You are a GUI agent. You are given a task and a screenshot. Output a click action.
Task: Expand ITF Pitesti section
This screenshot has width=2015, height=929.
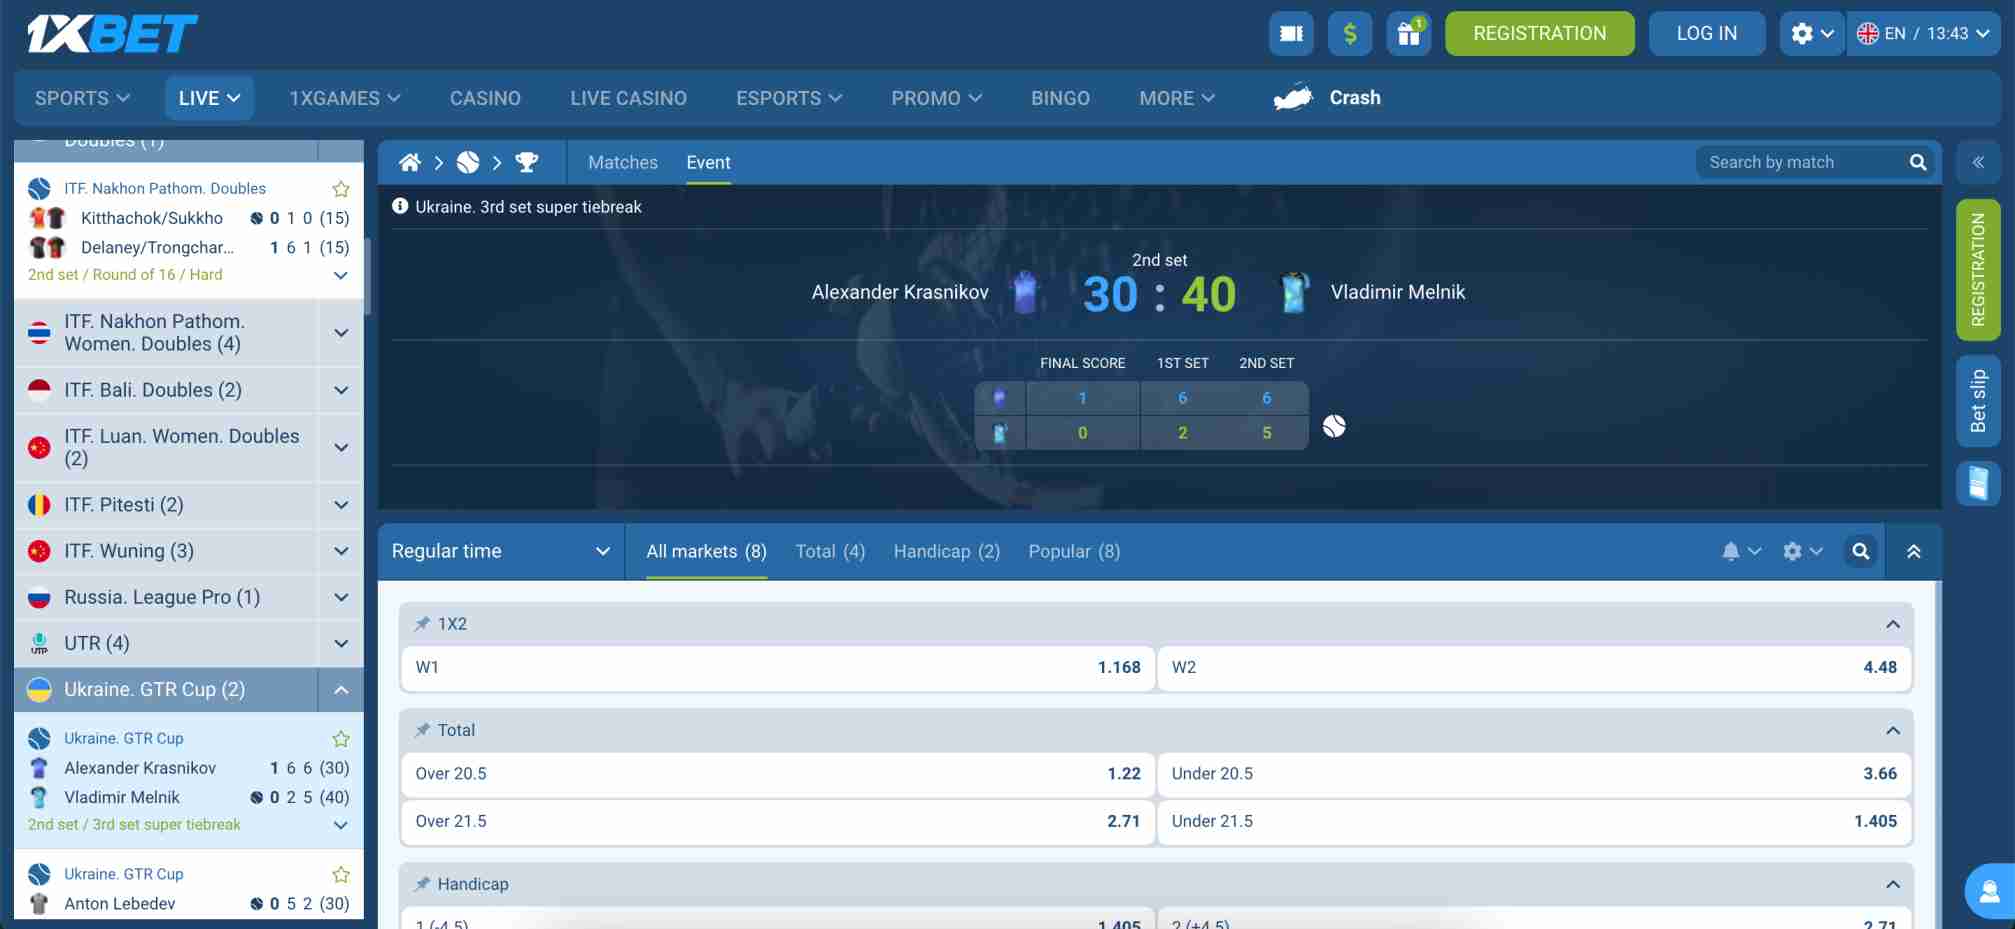click(341, 505)
